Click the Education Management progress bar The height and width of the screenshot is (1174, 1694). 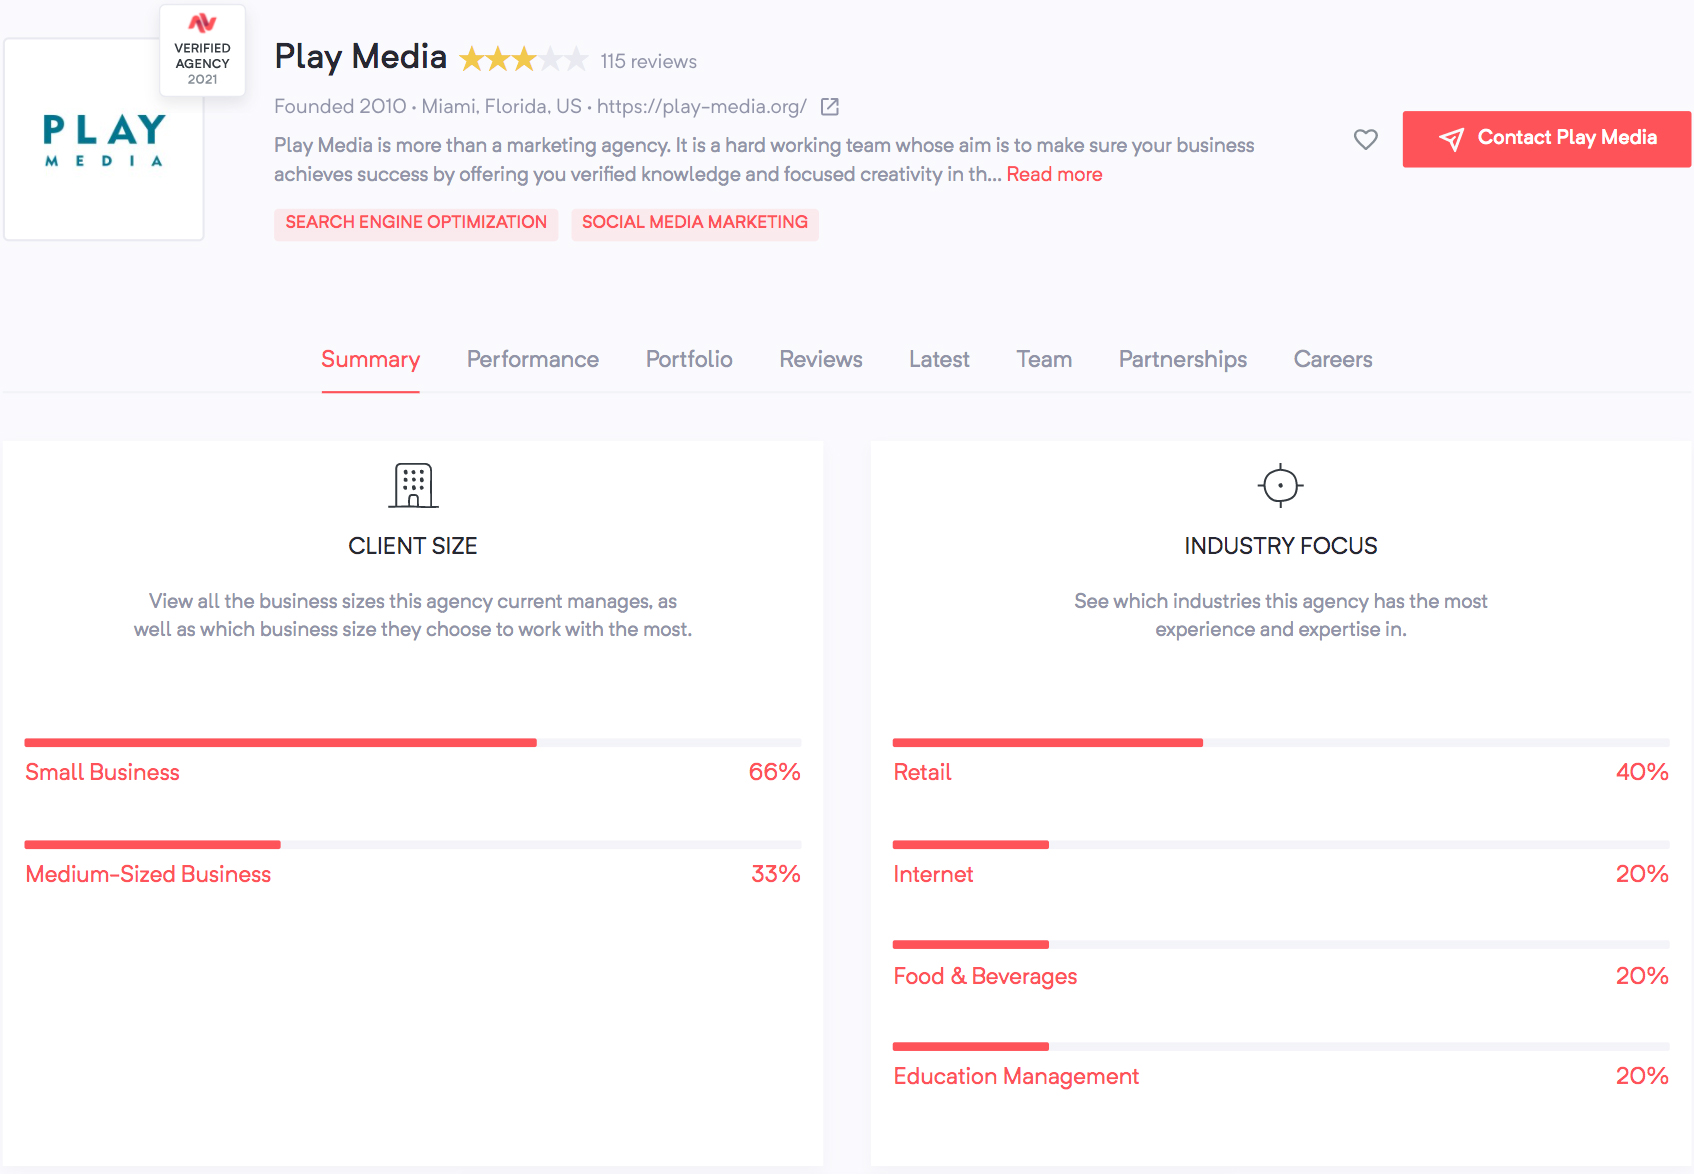click(1281, 1047)
